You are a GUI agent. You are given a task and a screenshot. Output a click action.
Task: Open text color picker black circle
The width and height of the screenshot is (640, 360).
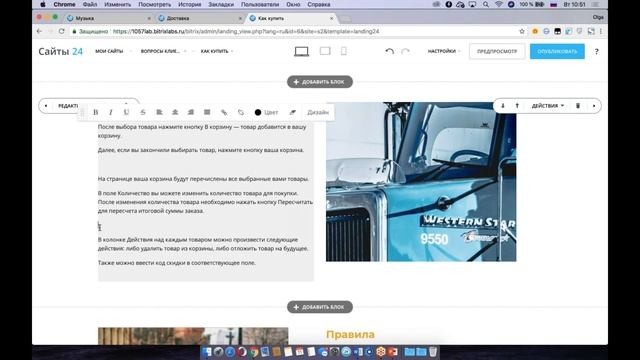(258, 112)
